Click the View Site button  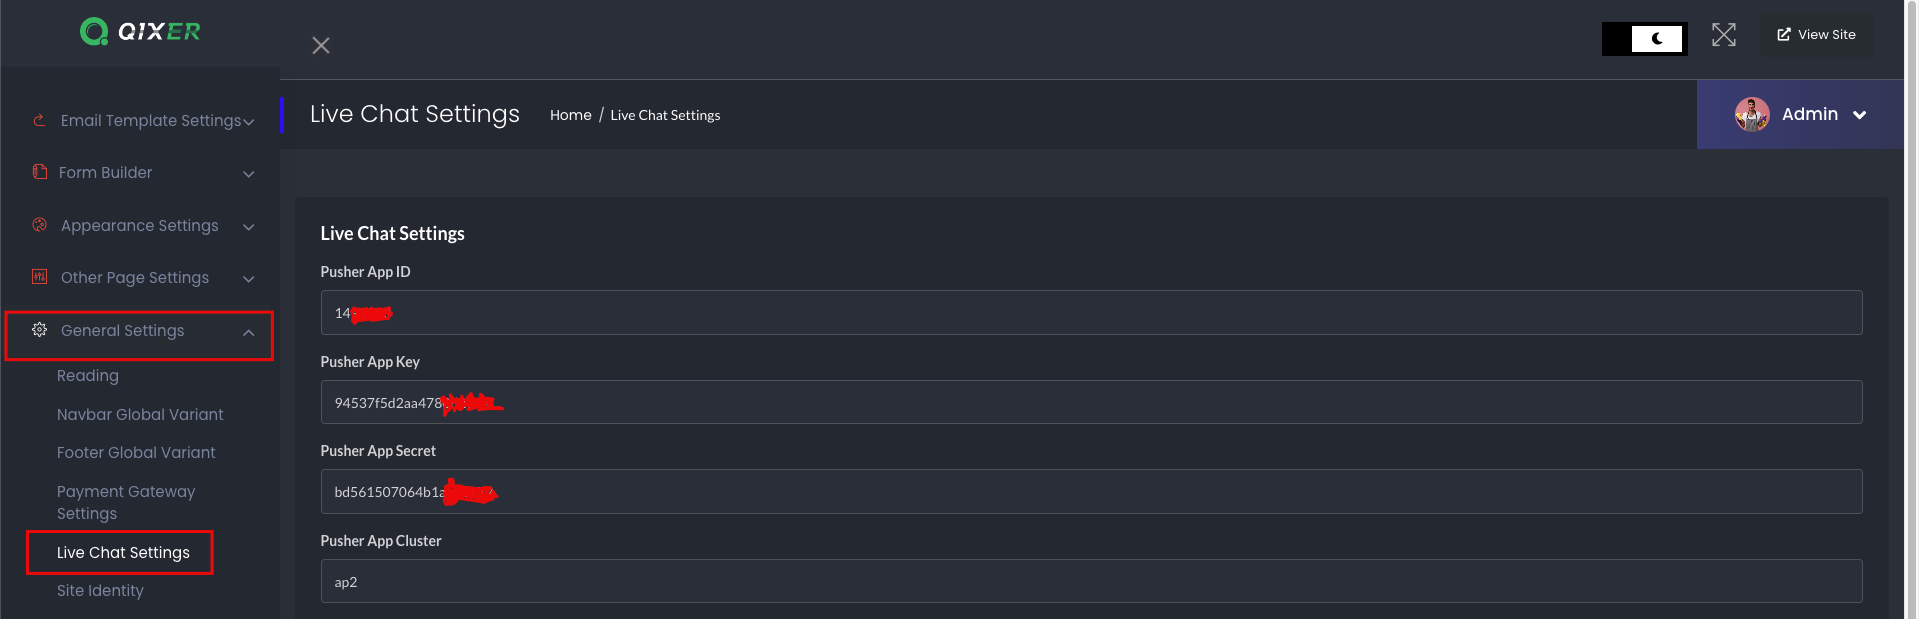point(1816,35)
